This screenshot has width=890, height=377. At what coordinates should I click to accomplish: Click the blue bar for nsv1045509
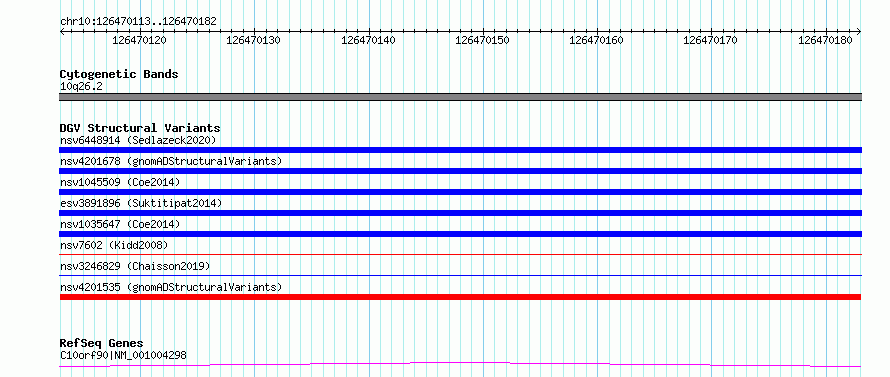(460, 192)
